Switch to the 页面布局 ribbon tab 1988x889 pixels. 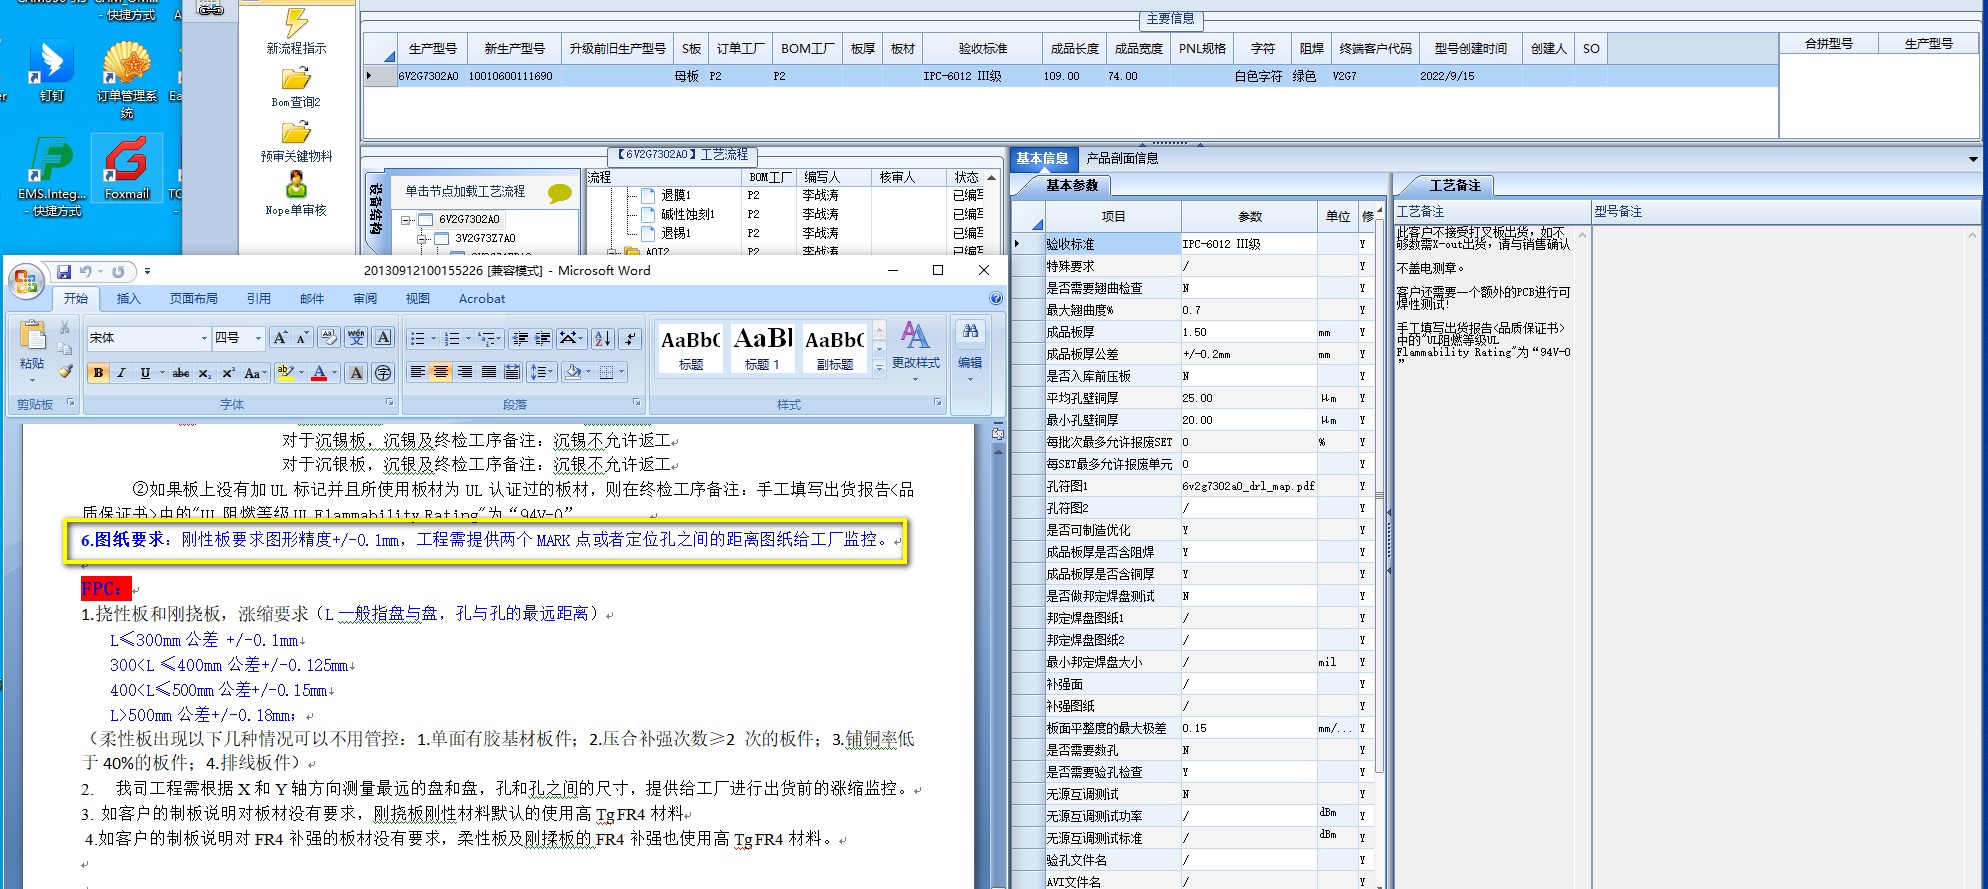(x=193, y=298)
